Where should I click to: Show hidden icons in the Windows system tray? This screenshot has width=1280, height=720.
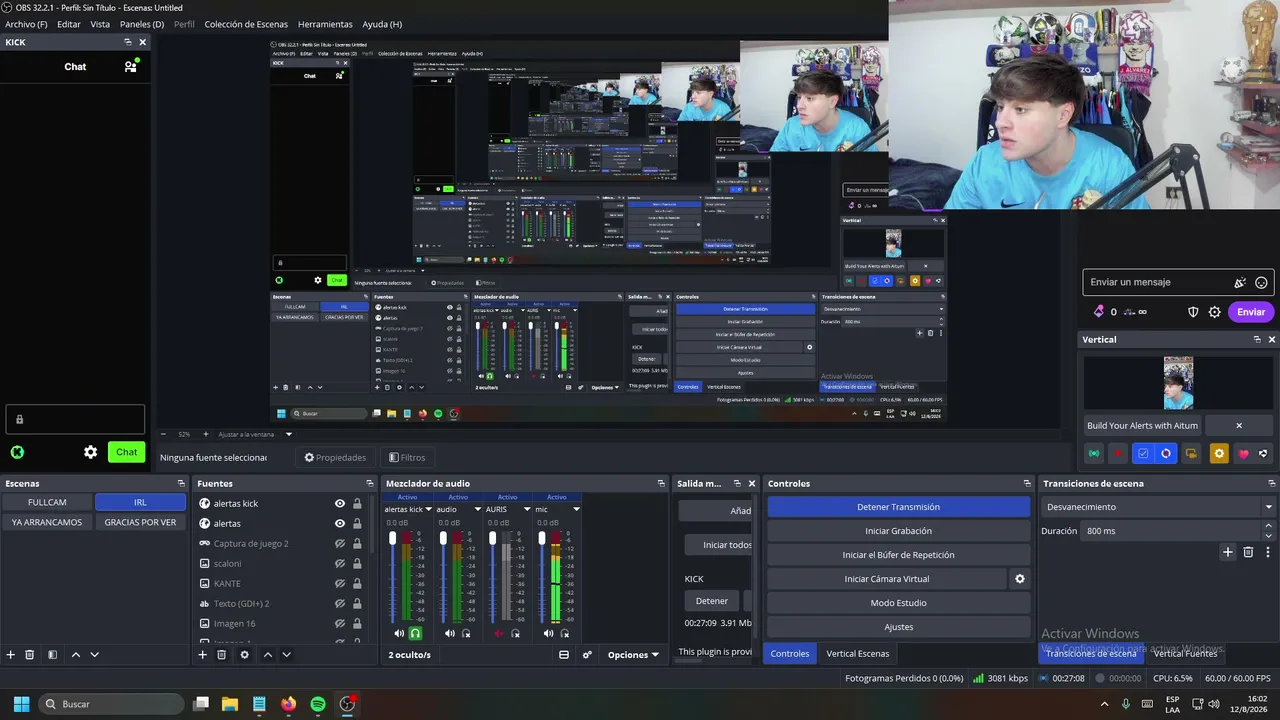pos(1104,704)
